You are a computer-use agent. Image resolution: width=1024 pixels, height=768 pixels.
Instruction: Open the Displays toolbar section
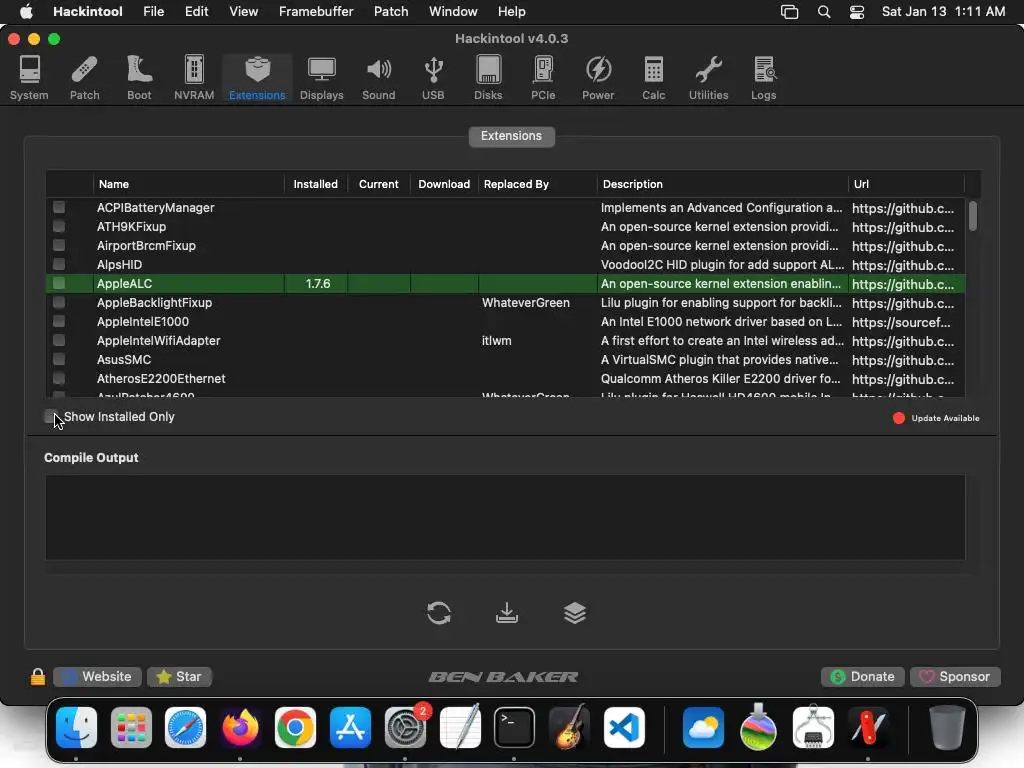coord(321,78)
